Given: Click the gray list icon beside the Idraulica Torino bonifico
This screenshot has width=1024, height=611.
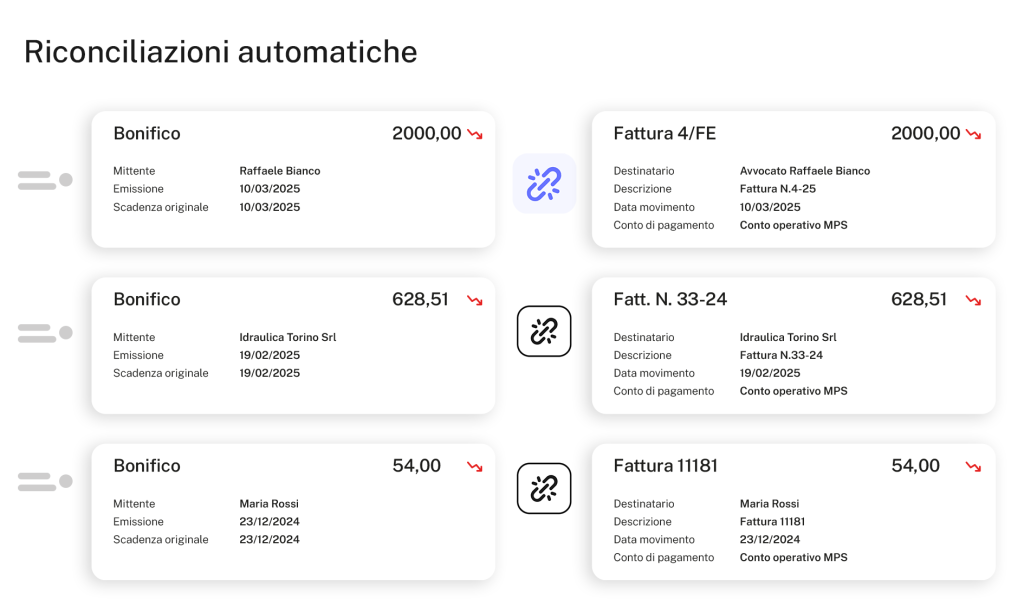Looking at the screenshot, I should (45, 333).
